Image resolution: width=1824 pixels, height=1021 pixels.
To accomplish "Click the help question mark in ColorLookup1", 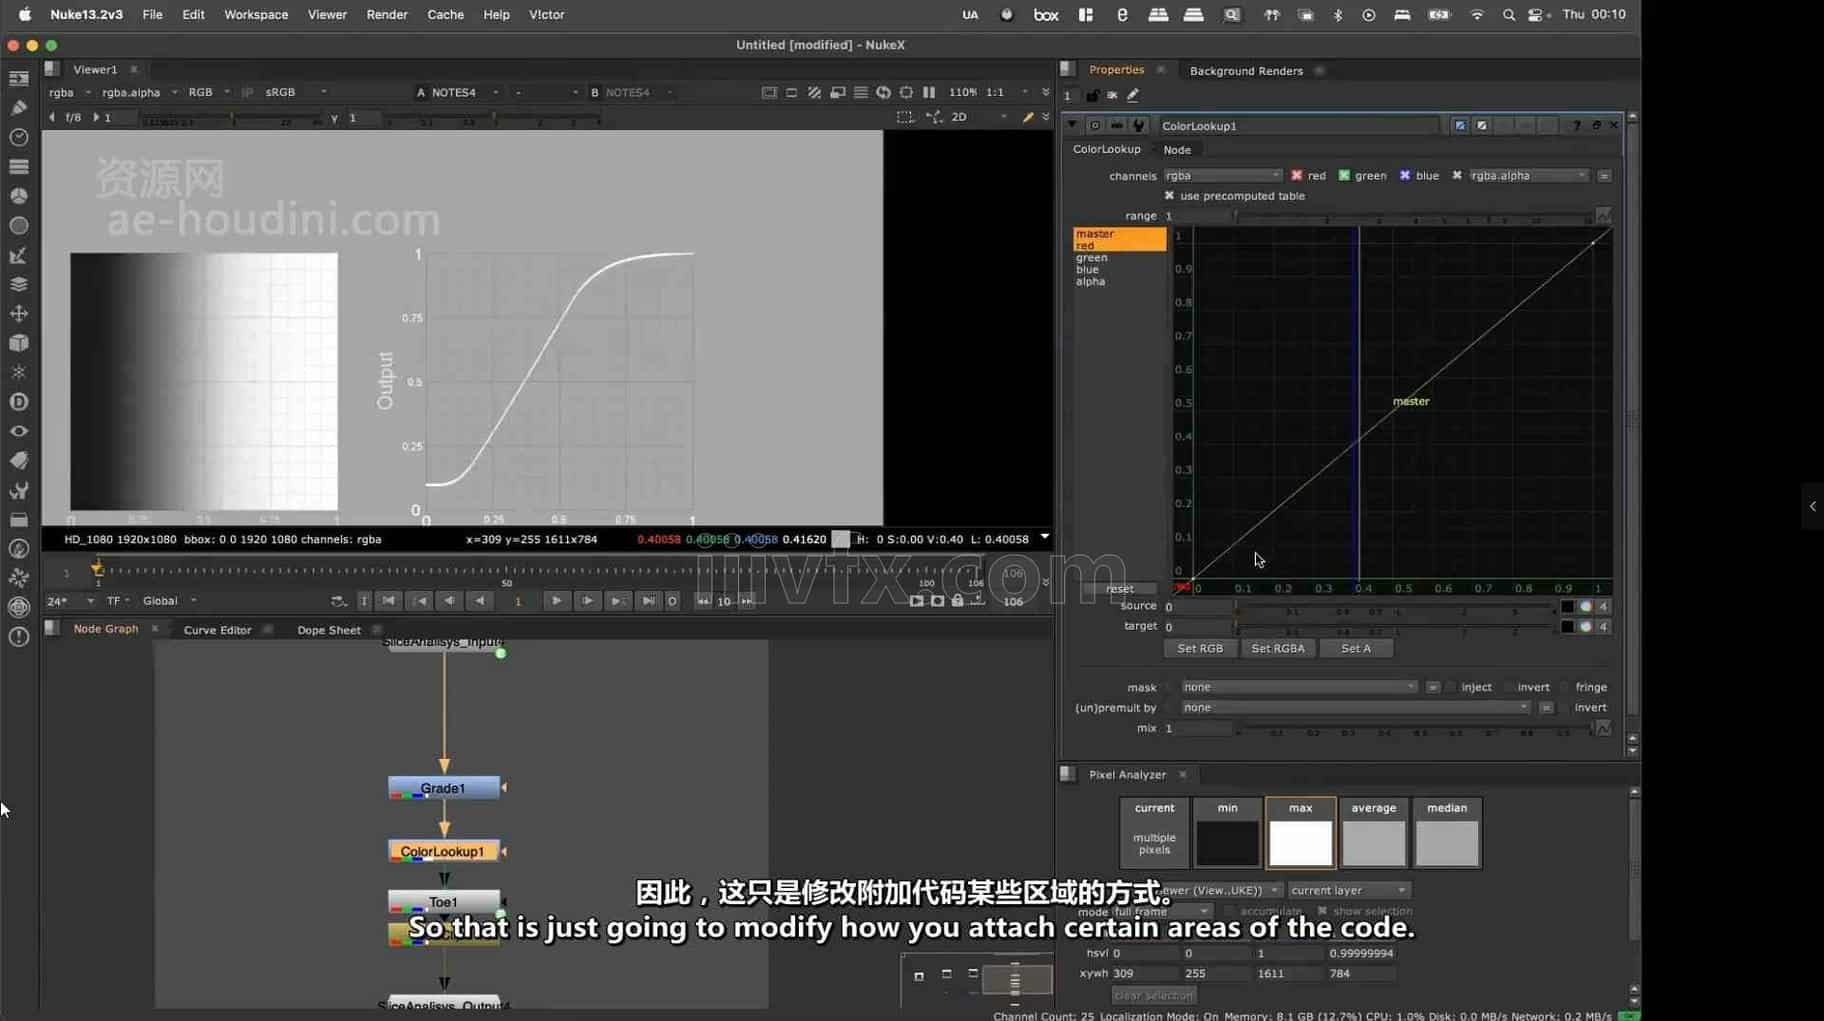I will click(x=1576, y=126).
